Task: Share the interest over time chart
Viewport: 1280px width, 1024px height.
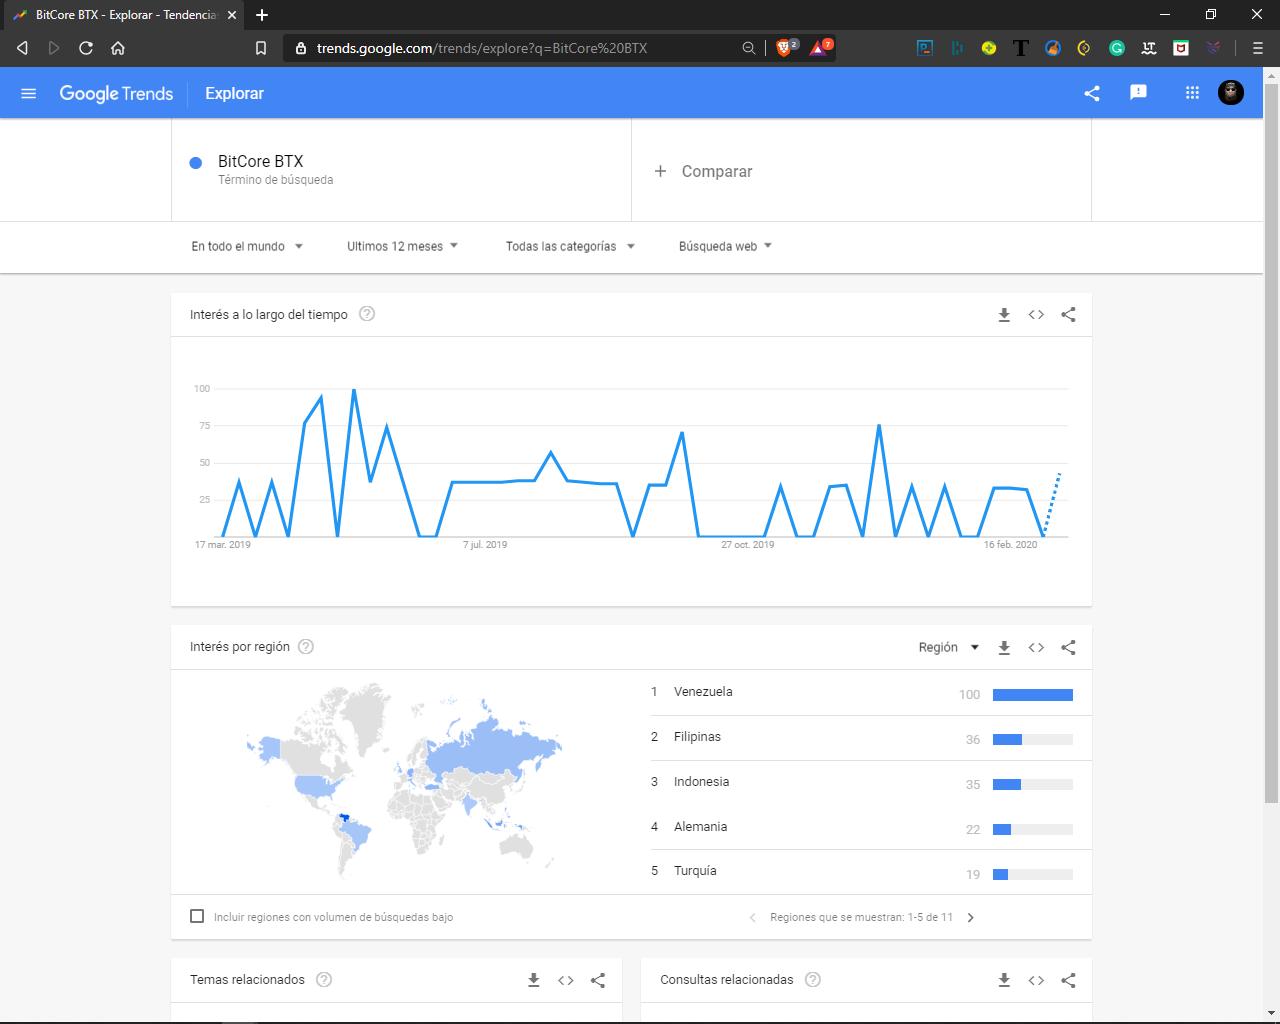Action: point(1068,315)
